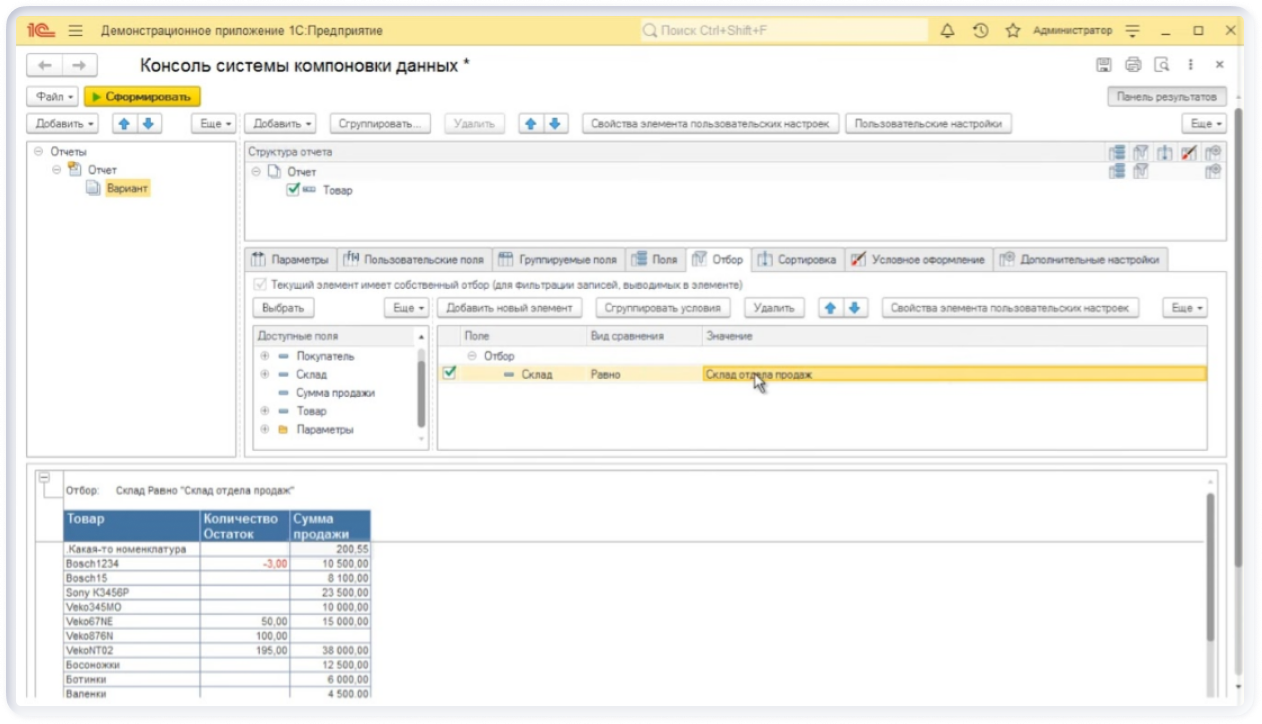1262x724 pixels.
Task: Open favorites star icon
Action: (1012, 31)
